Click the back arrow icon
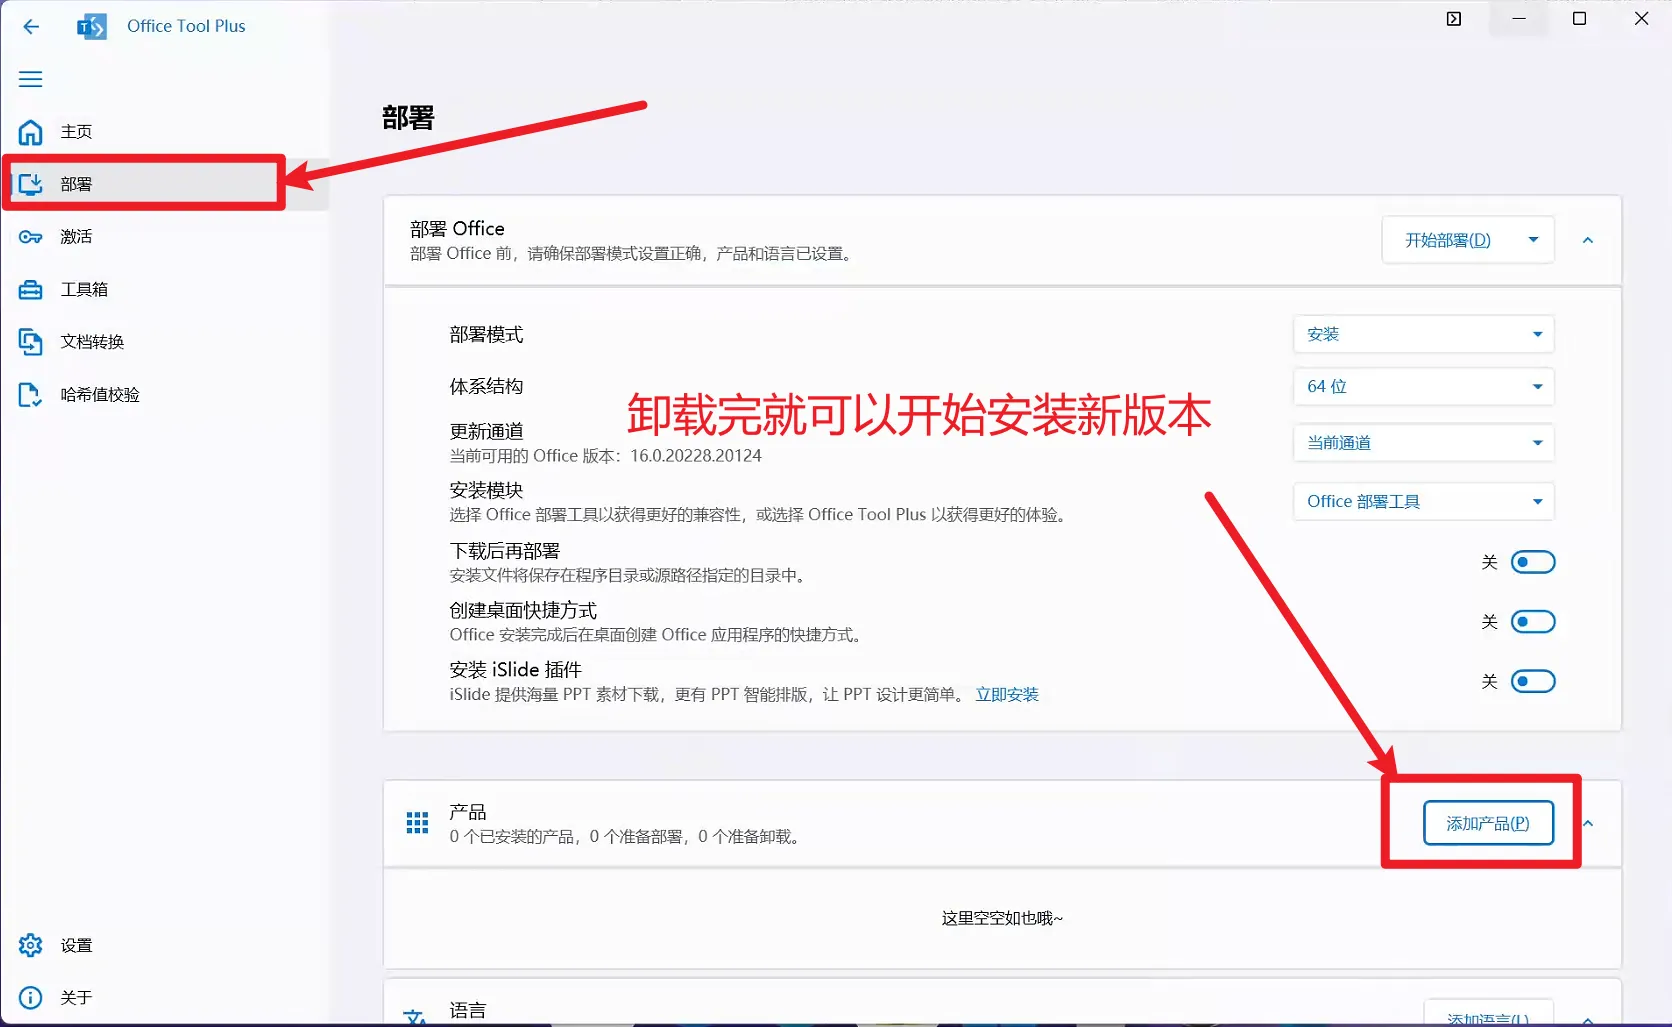 coord(31,26)
